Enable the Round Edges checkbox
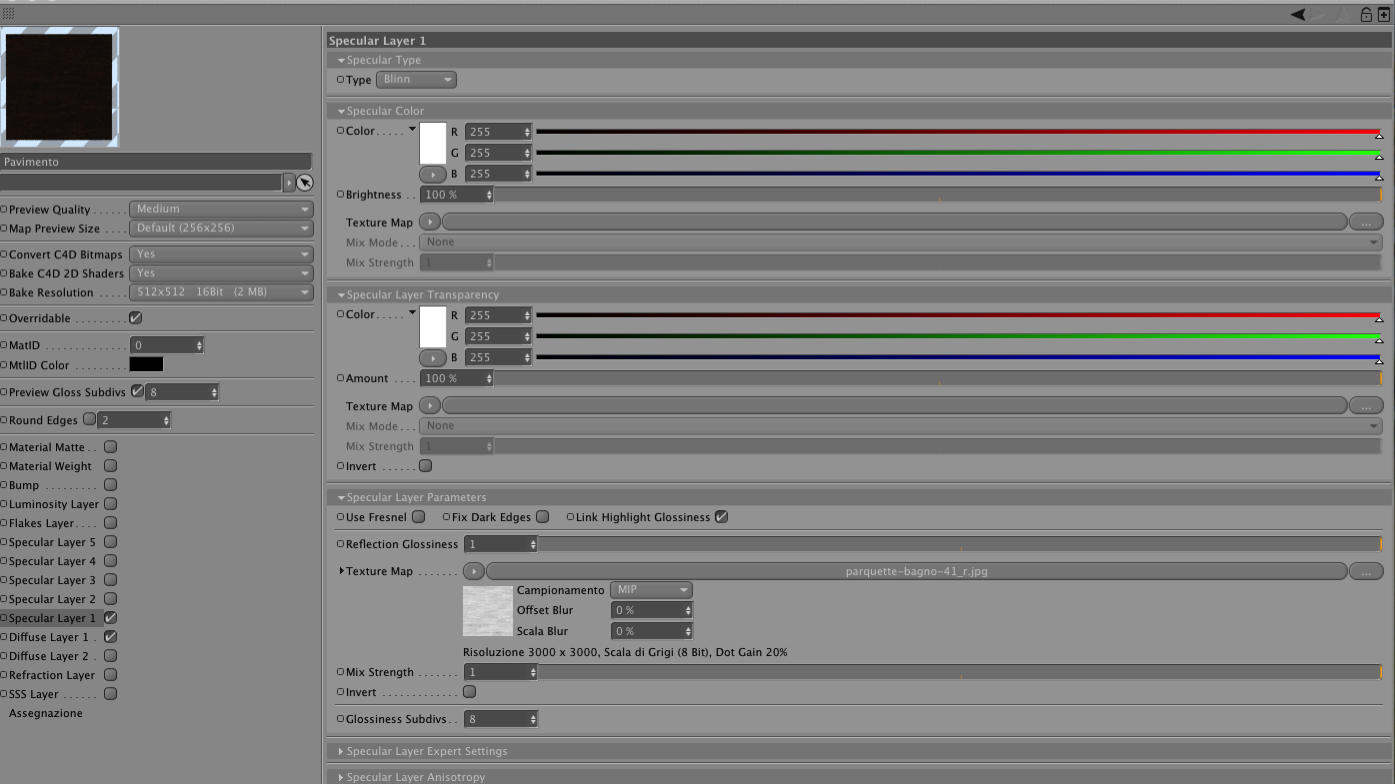Screen dimensions: 1395x784 [x=89, y=420]
